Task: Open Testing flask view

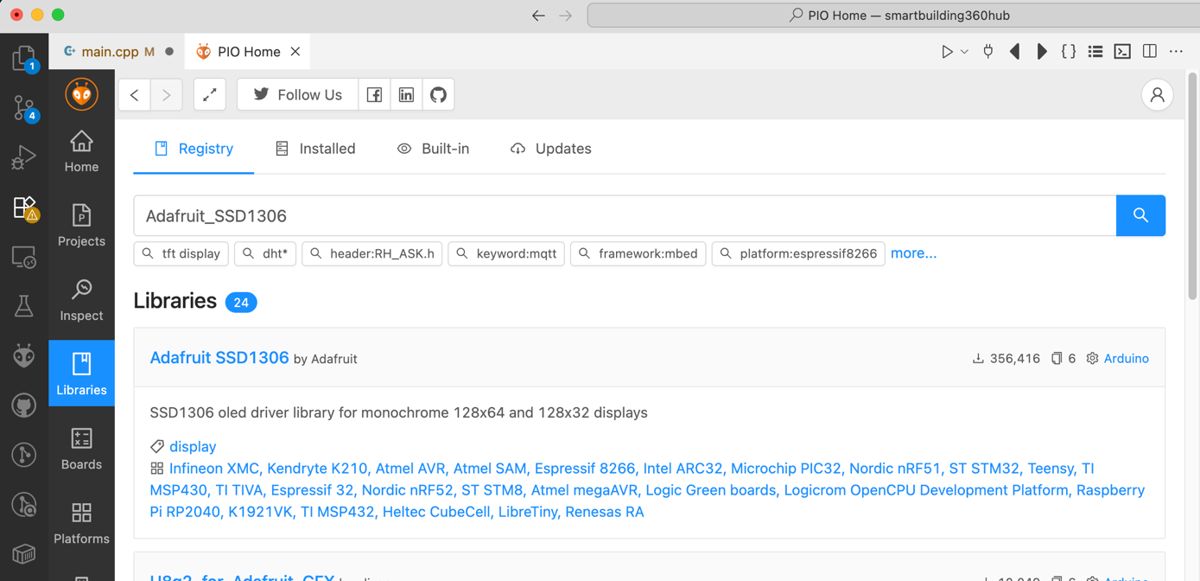Action: tap(24, 307)
